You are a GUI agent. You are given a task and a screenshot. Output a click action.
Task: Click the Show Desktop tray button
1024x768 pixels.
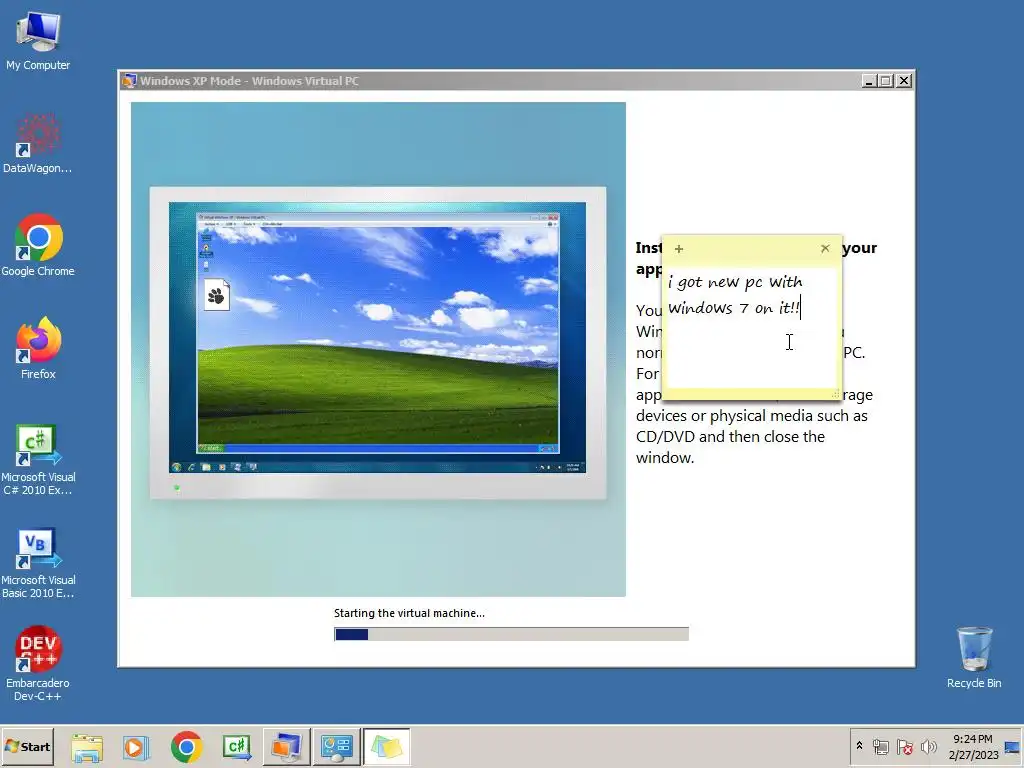1013,746
